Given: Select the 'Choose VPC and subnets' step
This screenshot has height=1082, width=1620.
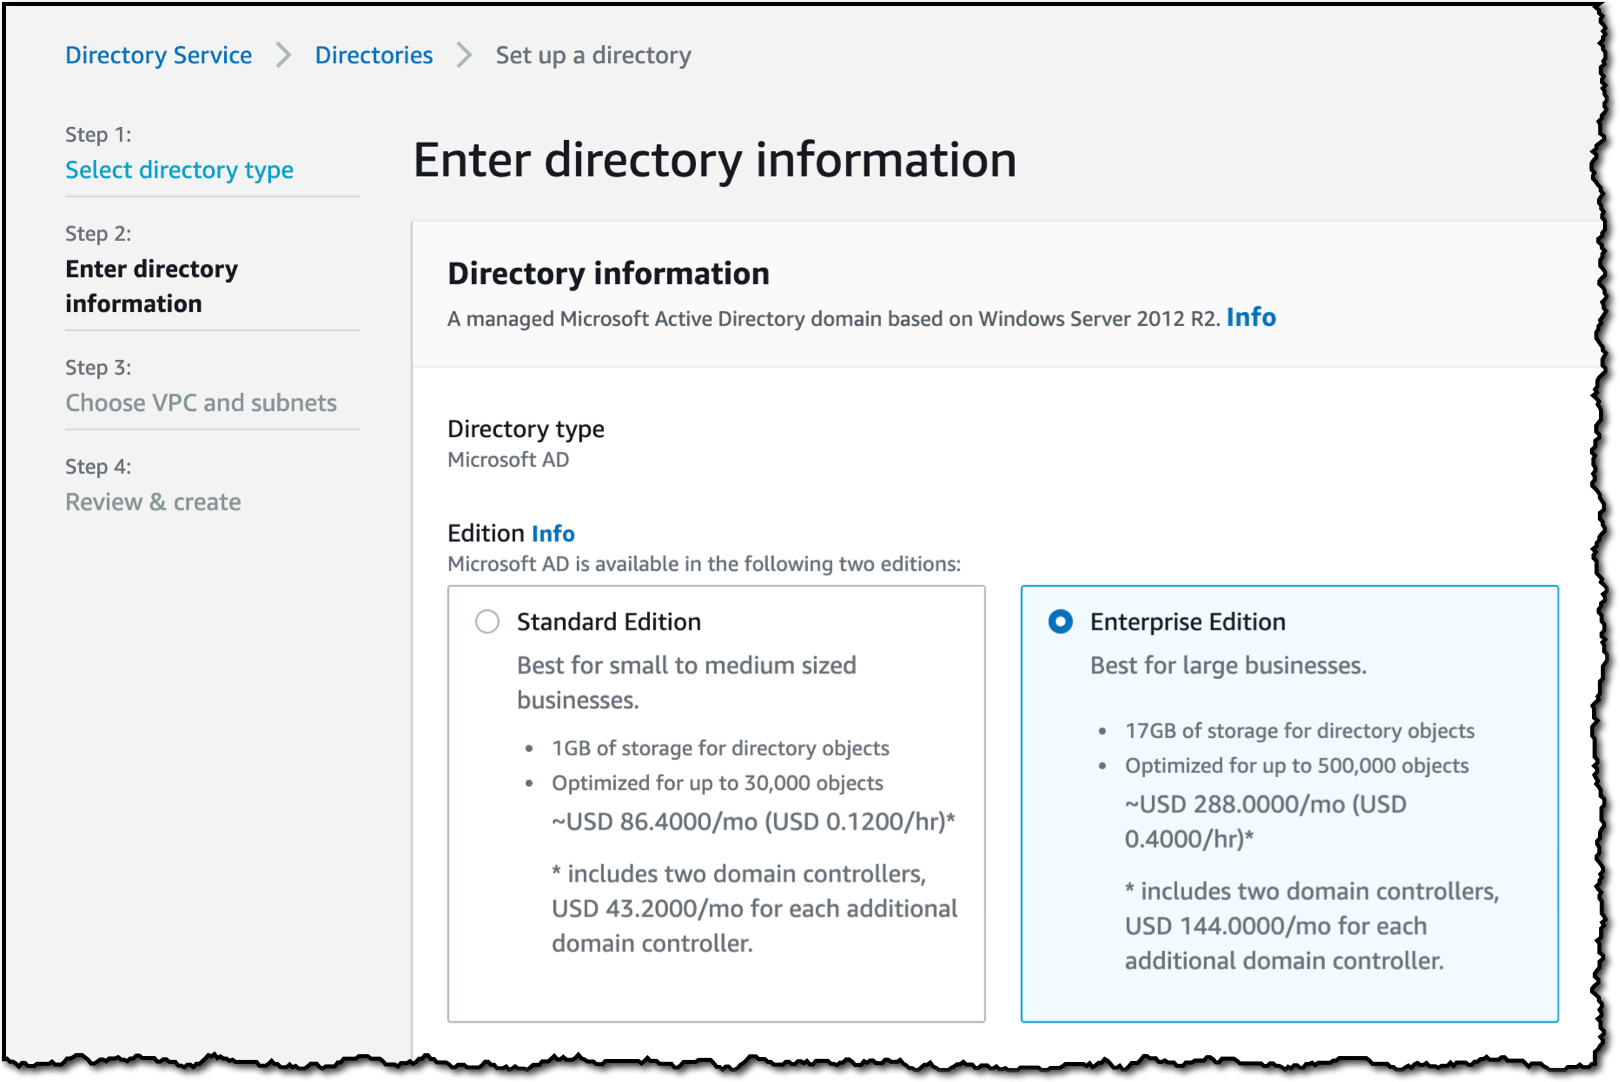Looking at the screenshot, I should click(x=201, y=403).
